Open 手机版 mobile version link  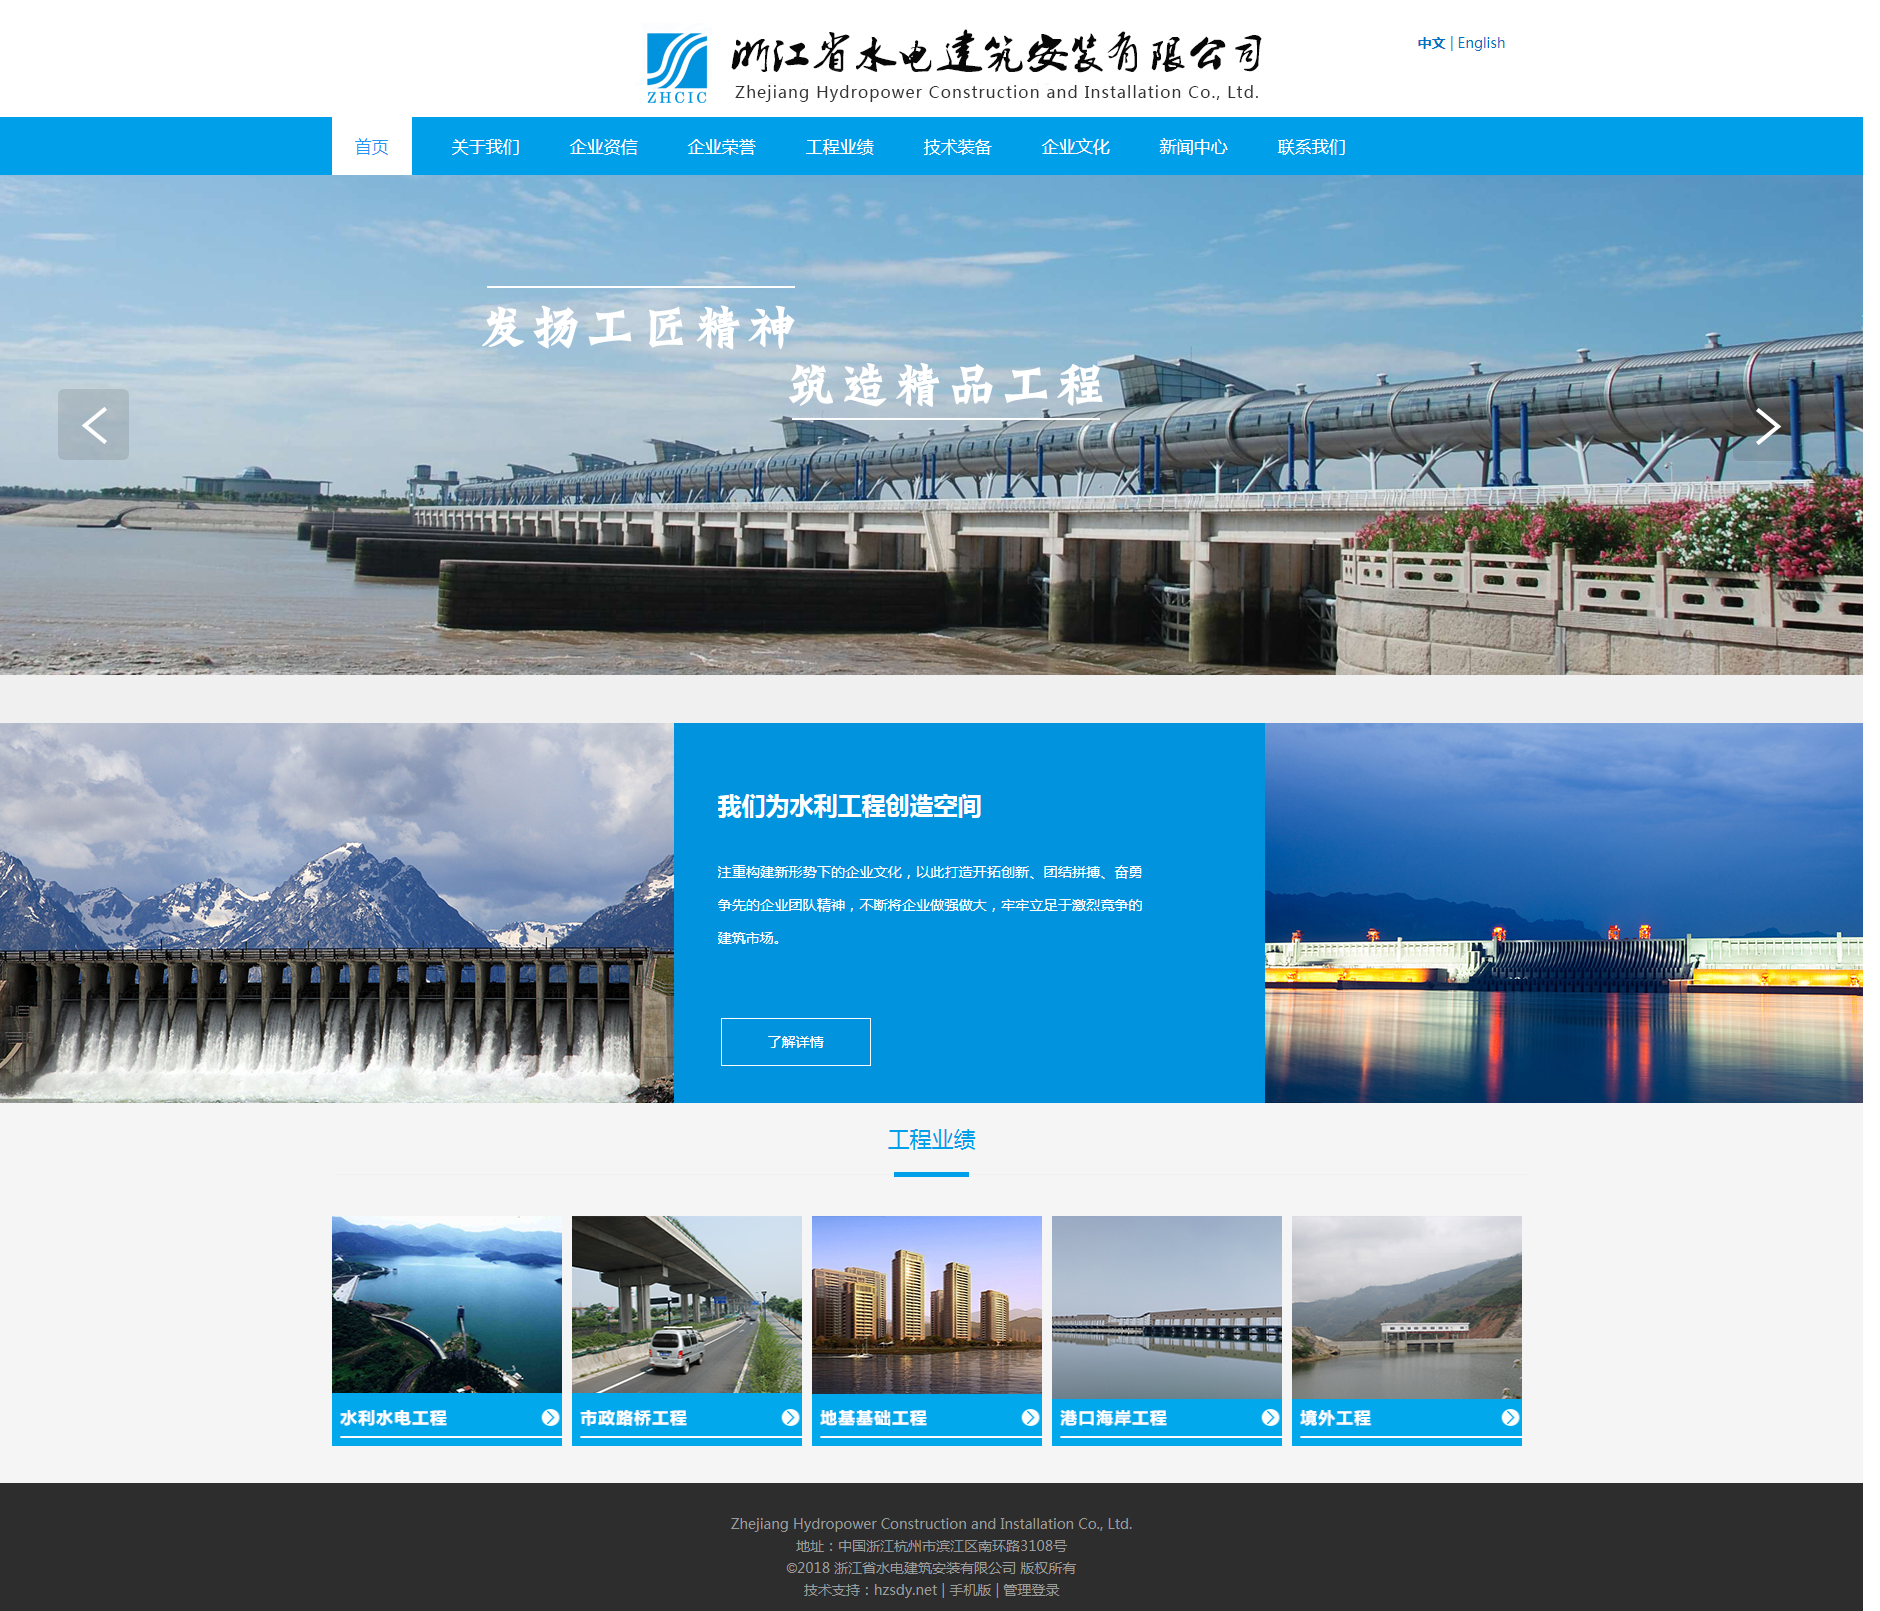[x=970, y=1590]
